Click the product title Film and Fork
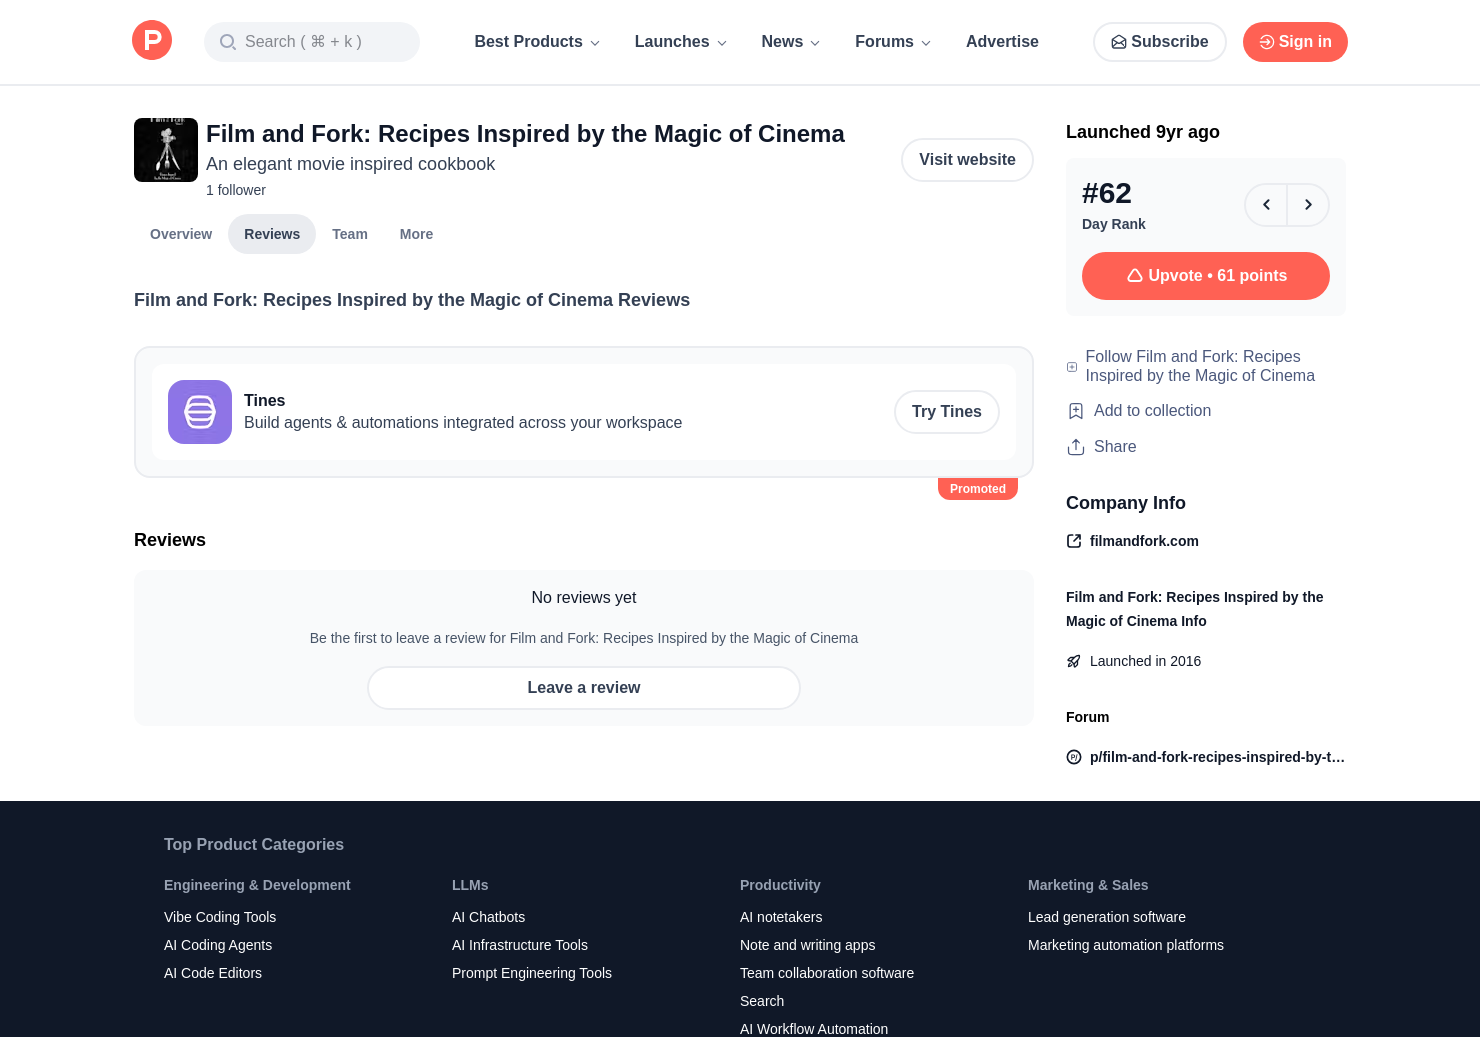The height and width of the screenshot is (1037, 1480). (x=525, y=134)
